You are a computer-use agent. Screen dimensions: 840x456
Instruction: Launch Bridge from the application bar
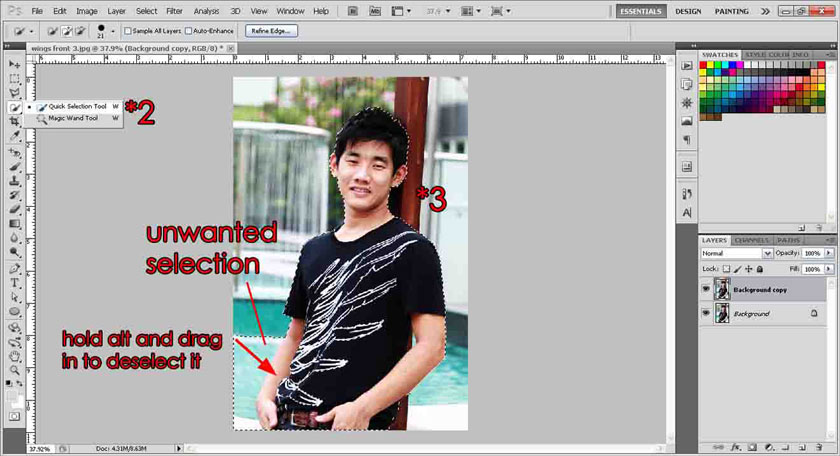[352, 11]
